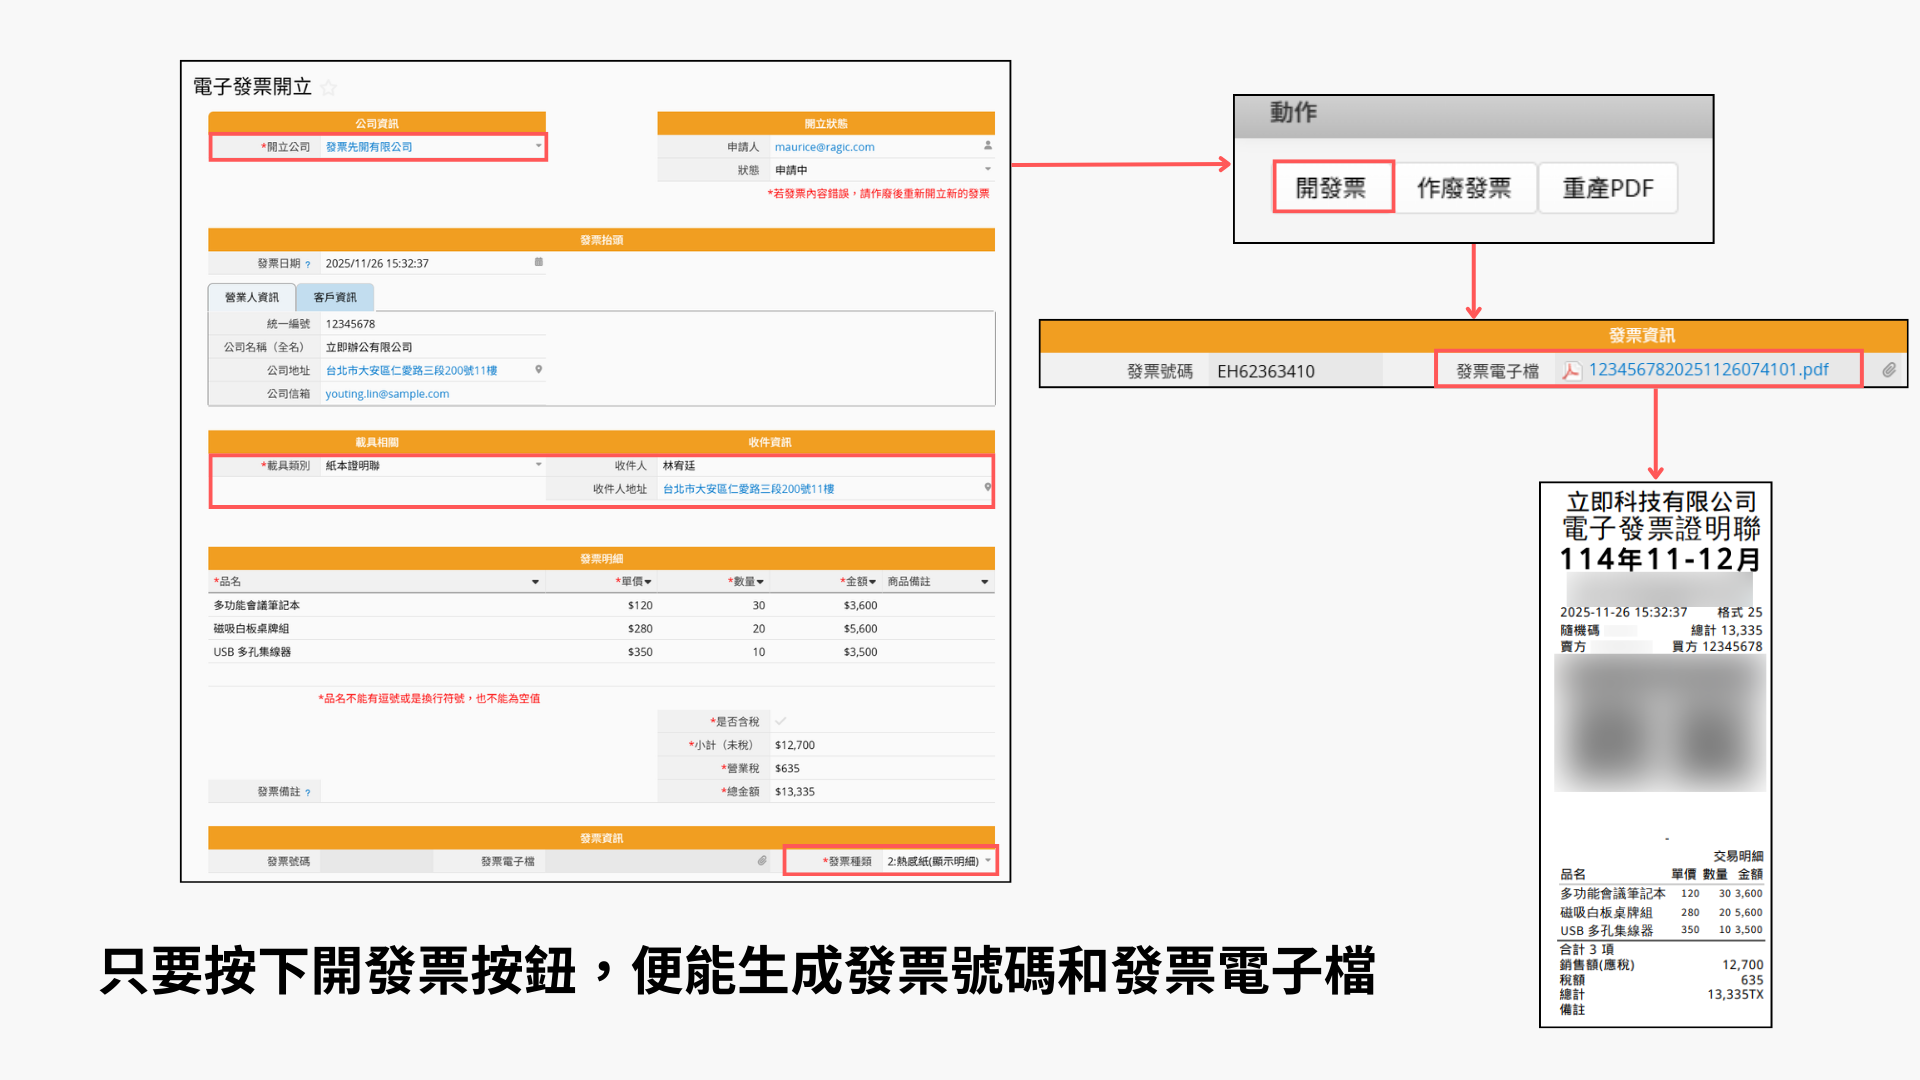This screenshot has width=1920, height=1080.
Task: Expand the 發票種類 dropdown
Action: pyautogui.click(x=987, y=860)
